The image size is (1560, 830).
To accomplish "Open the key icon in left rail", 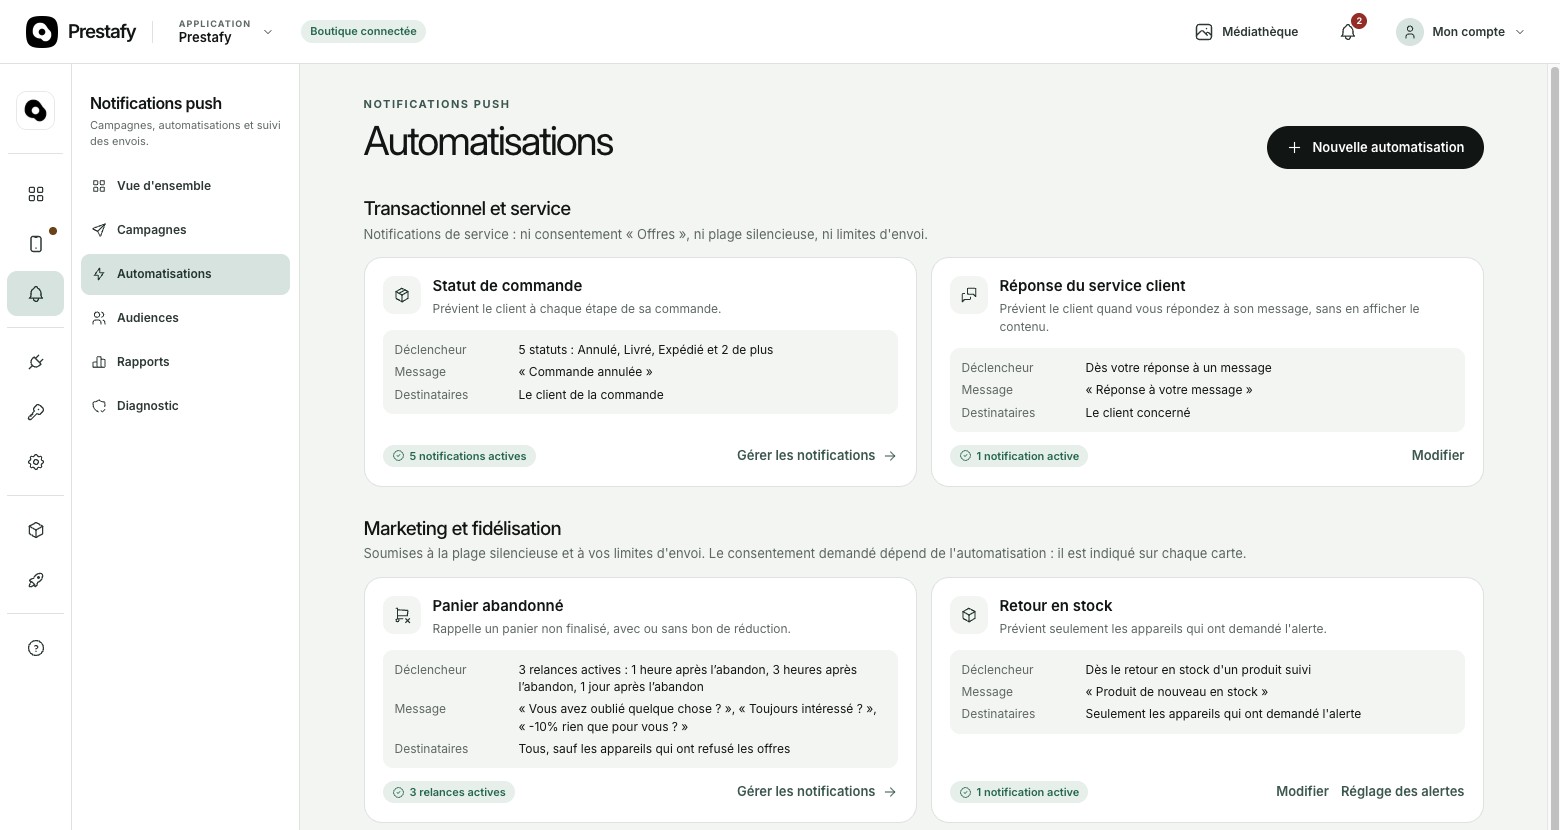I will [x=36, y=412].
